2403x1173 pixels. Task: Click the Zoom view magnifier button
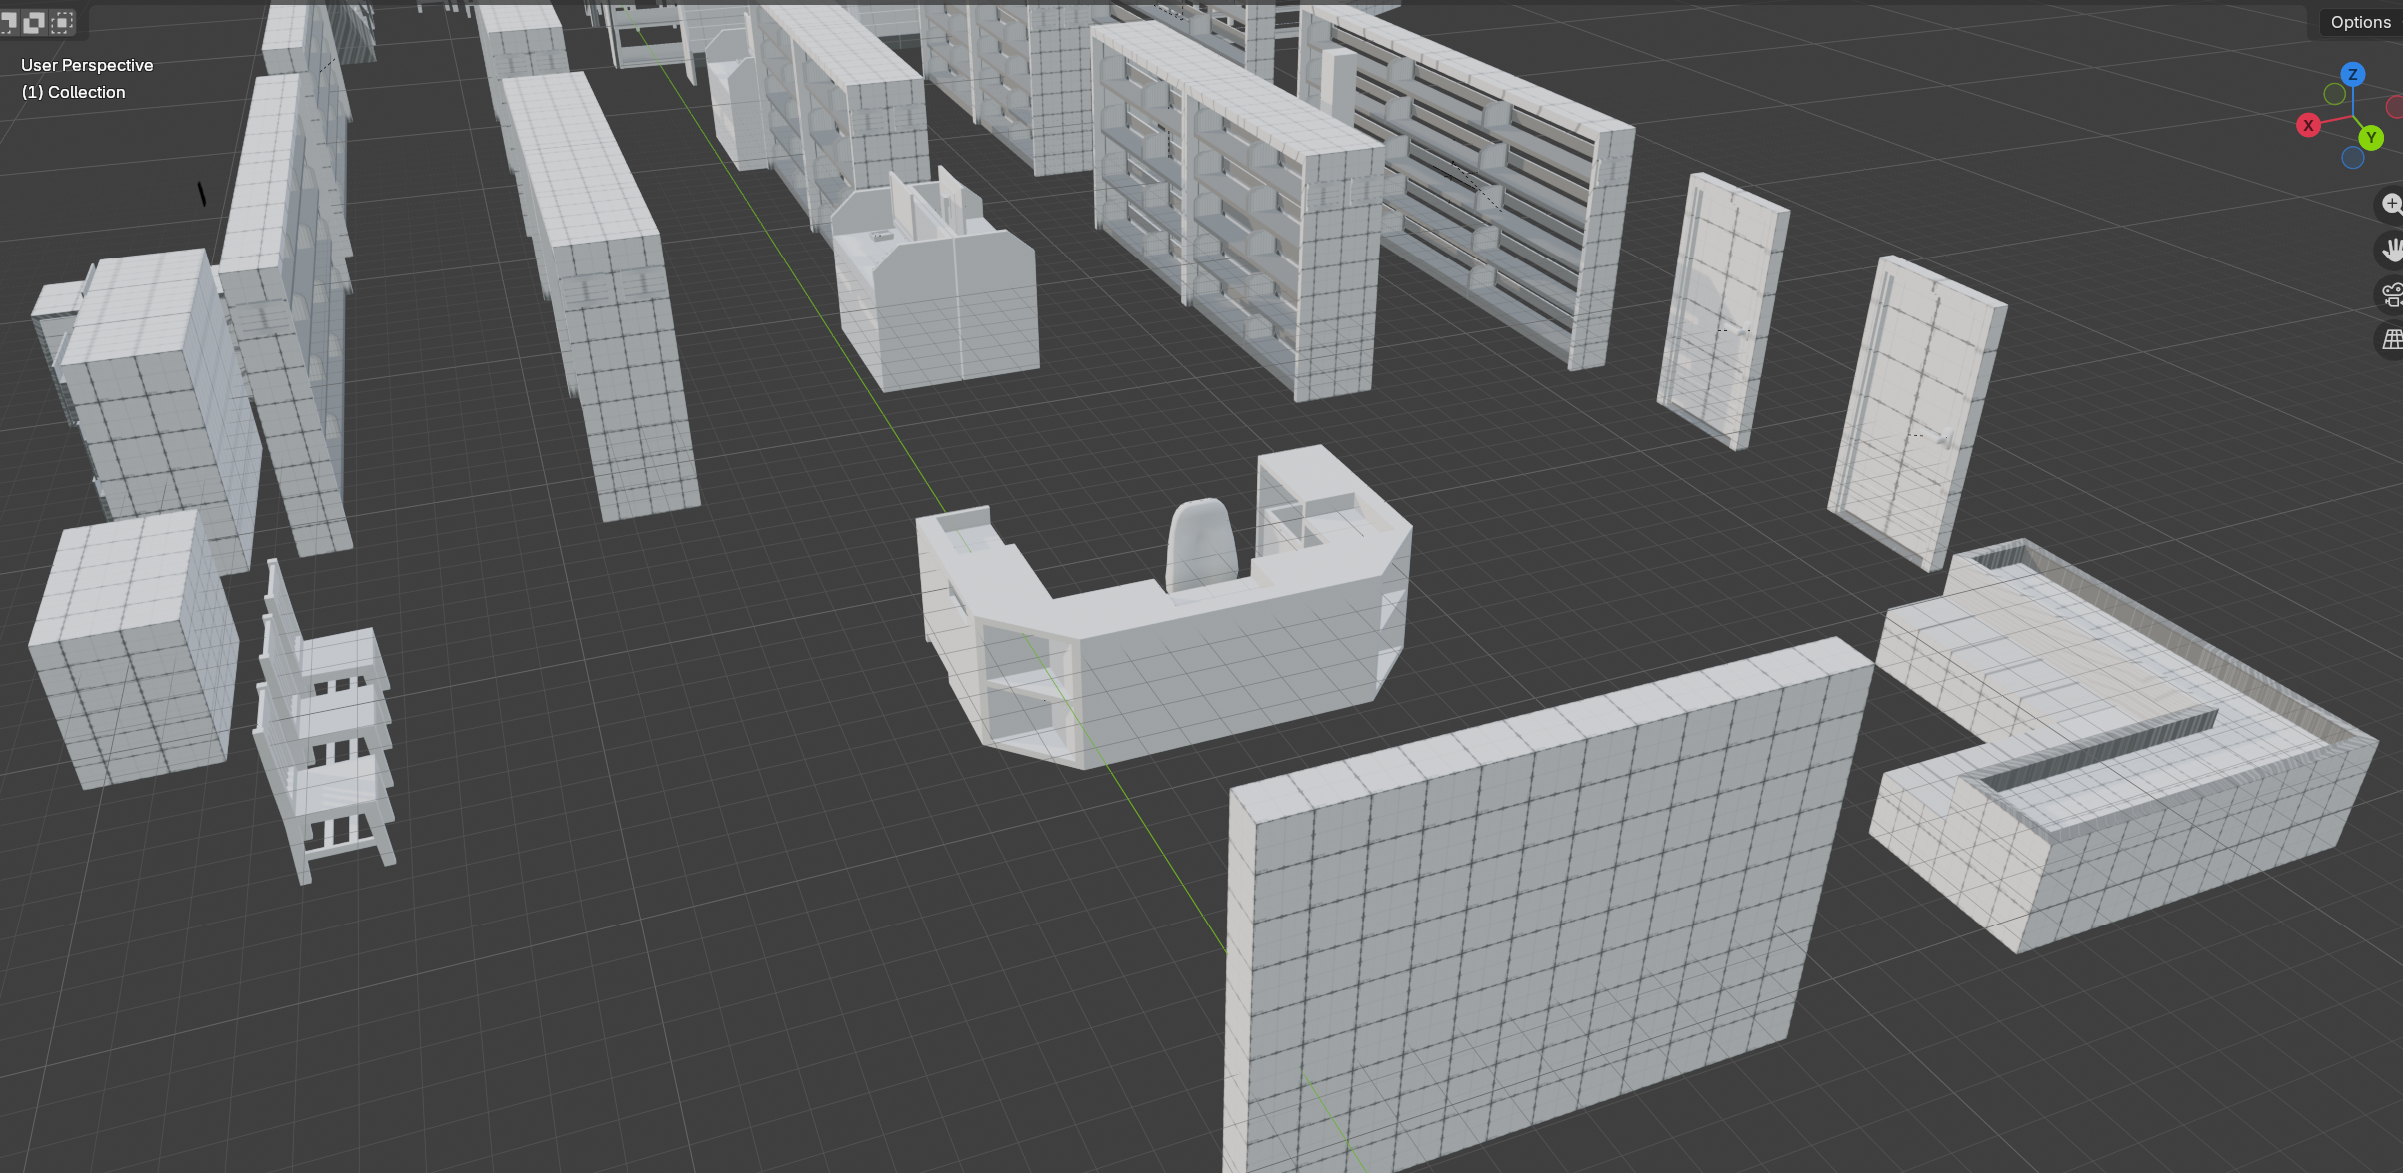point(2390,205)
